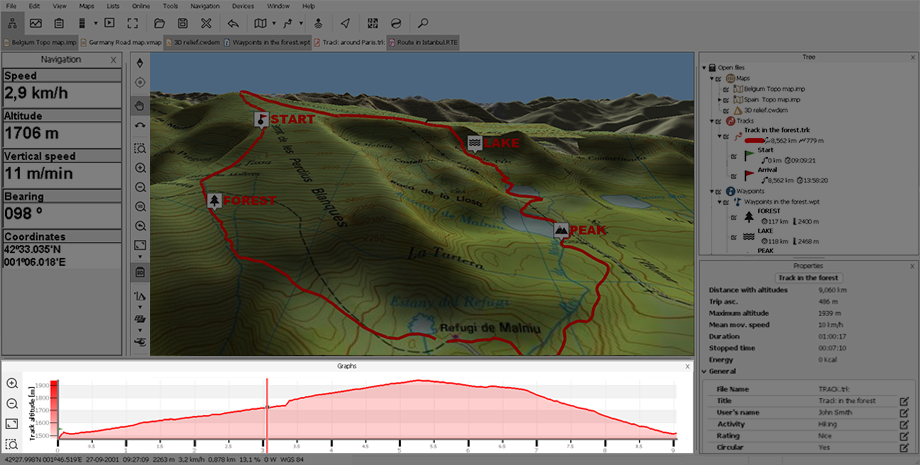
Task: Click the GPS navigation arrow icon
Action: point(345,22)
